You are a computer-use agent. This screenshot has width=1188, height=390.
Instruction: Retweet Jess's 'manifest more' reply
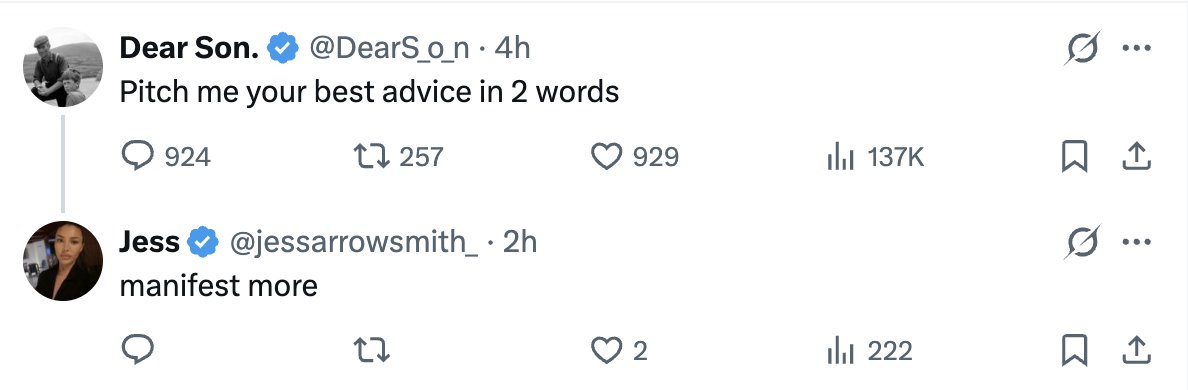click(x=372, y=351)
